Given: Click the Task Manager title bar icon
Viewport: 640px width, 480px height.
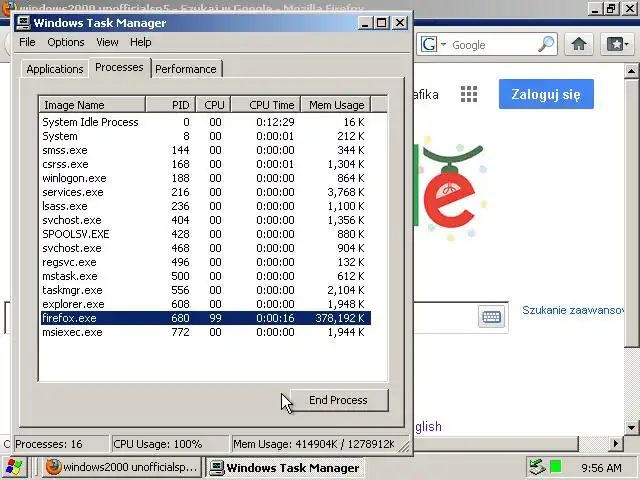Looking at the screenshot, I should point(23,22).
